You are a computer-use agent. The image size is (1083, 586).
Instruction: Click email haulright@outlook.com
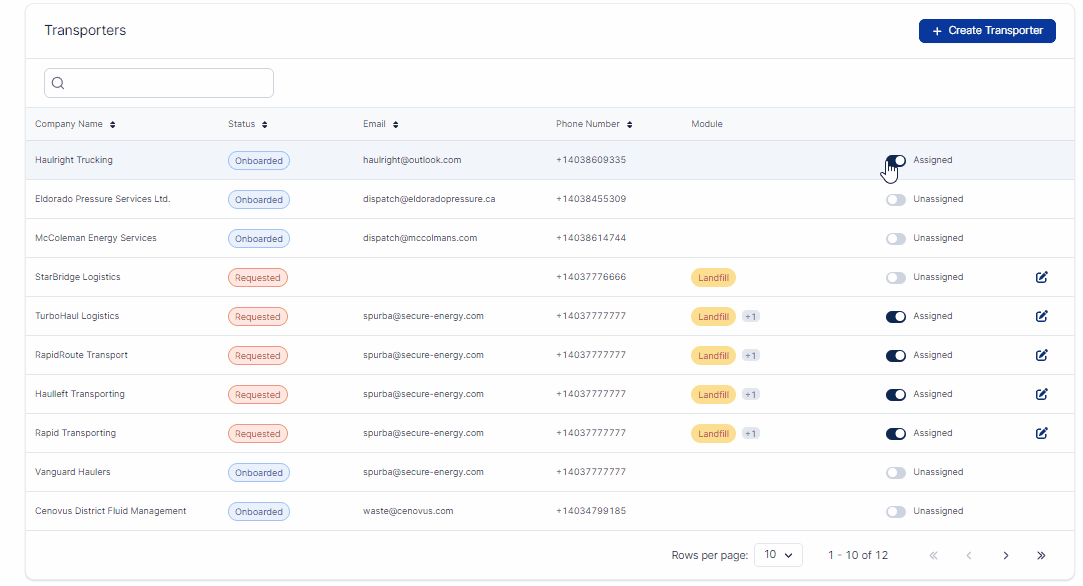(x=412, y=160)
